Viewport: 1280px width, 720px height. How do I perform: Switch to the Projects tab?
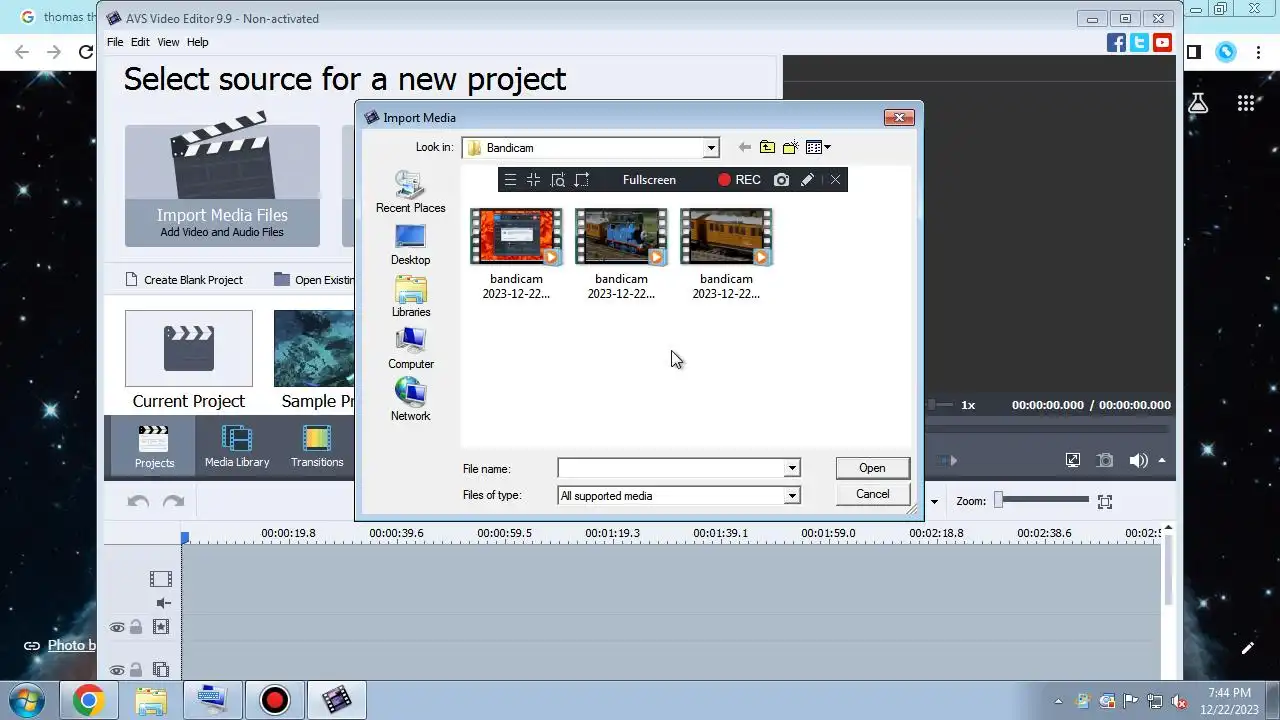click(x=154, y=445)
